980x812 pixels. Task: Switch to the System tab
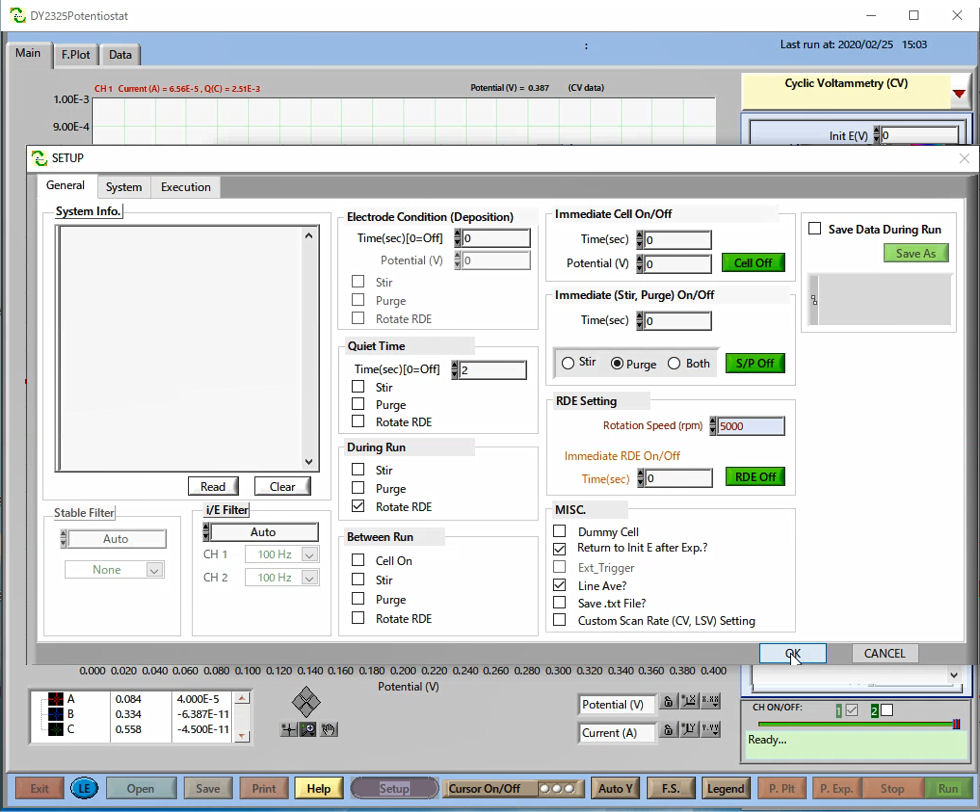(x=124, y=187)
